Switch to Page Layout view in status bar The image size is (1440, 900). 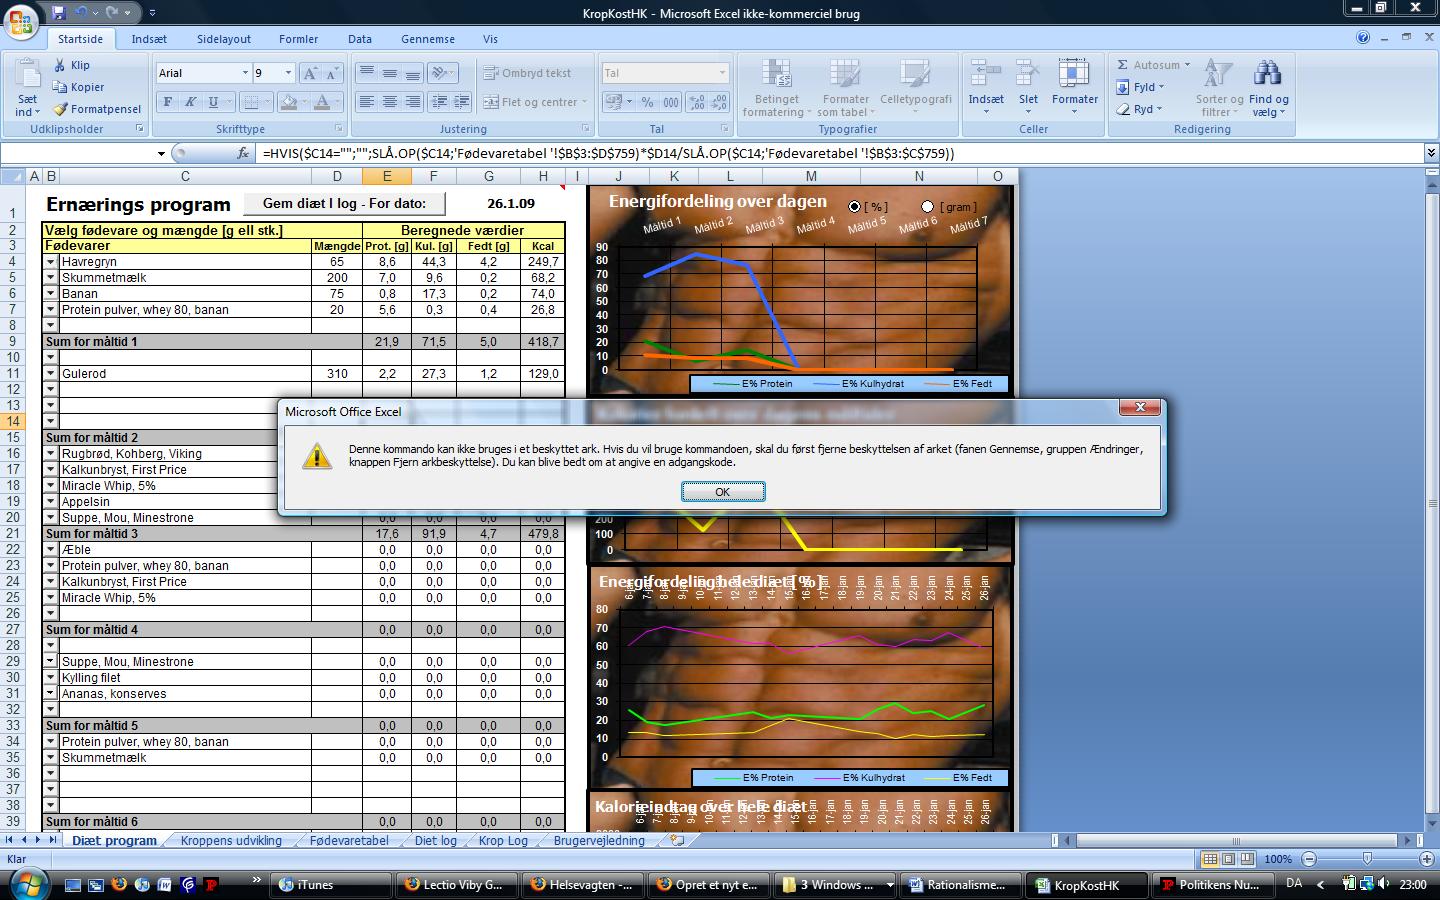point(1228,859)
